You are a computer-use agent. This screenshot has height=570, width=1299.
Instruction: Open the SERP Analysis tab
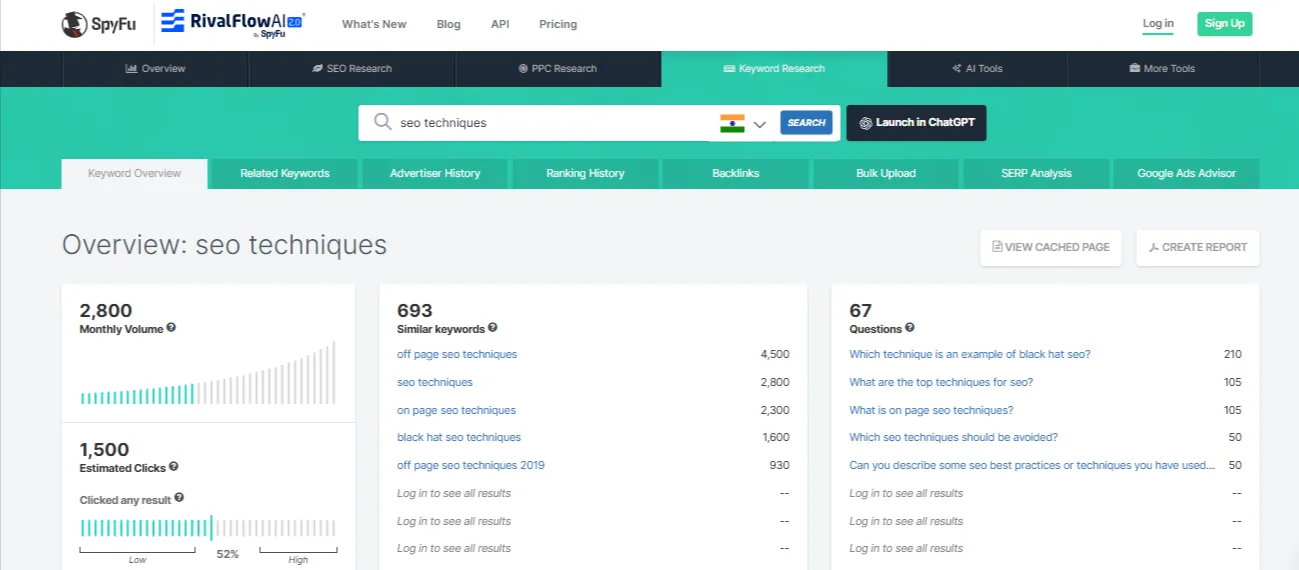click(x=1035, y=173)
